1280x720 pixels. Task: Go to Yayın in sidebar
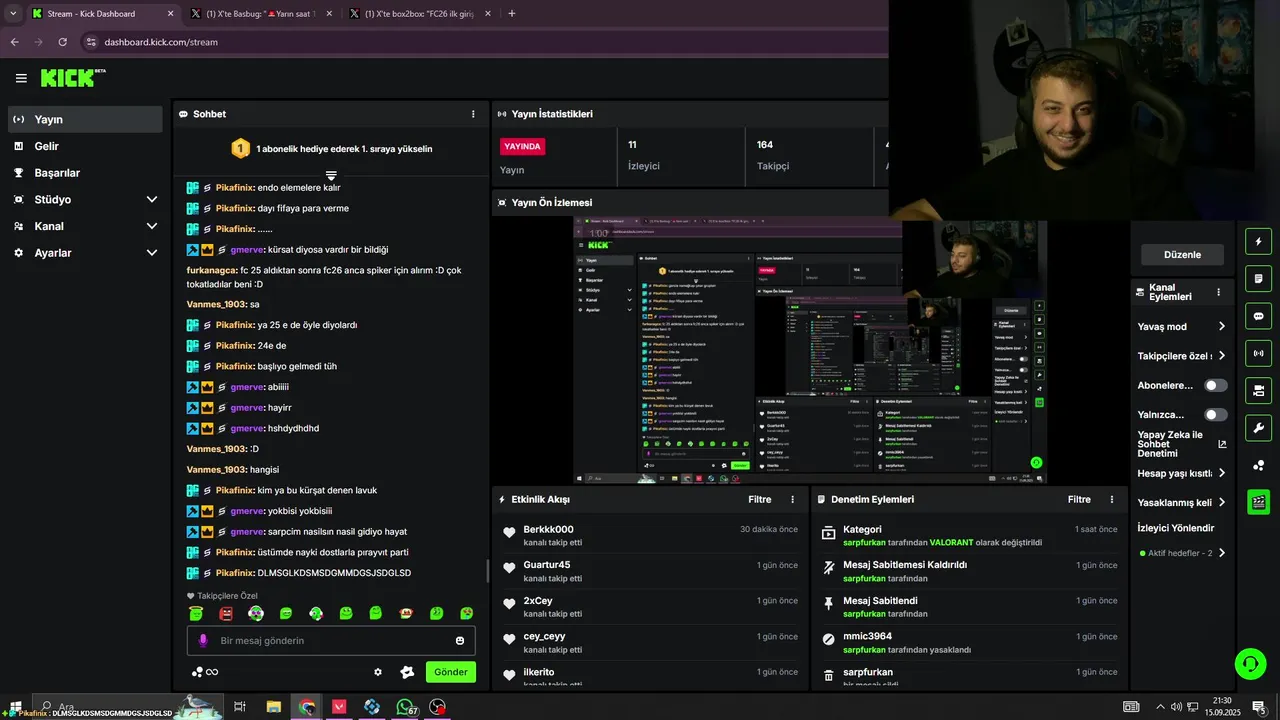(85, 119)
